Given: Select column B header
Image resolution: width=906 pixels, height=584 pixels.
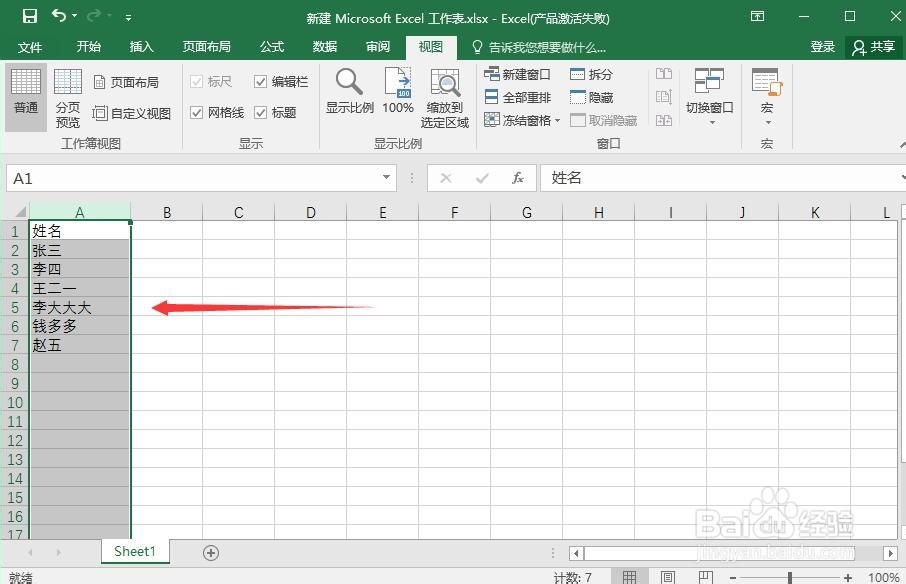Looking at the screenshot, I should tap(166, 213).
